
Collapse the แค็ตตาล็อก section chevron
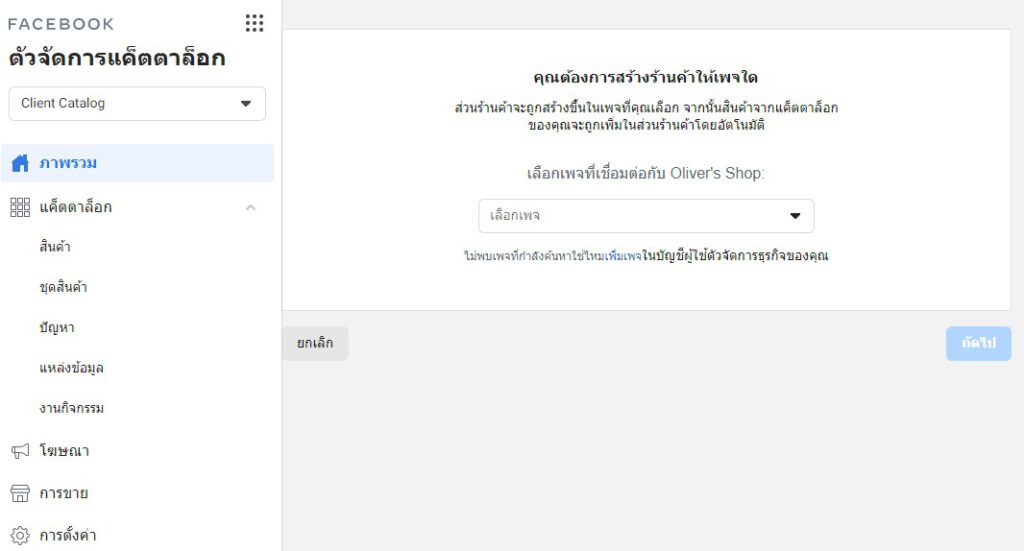tap(250, 207)
